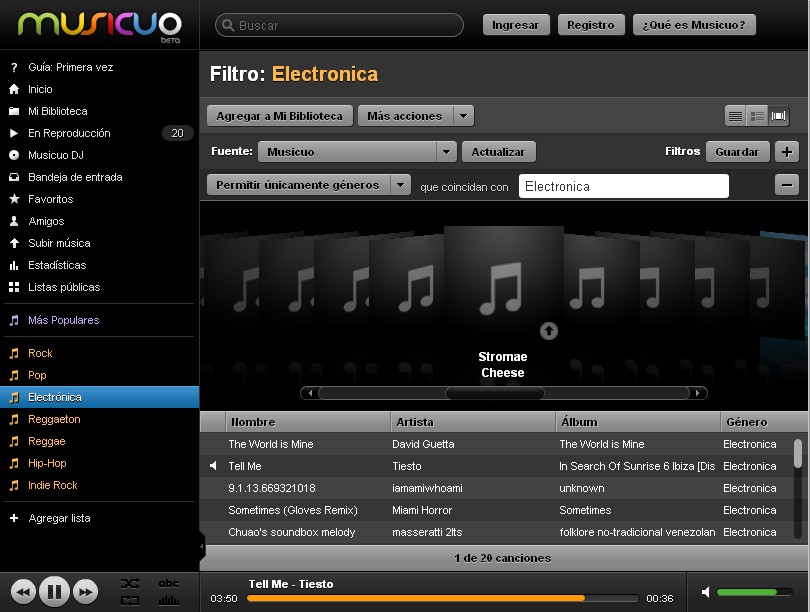The height and width of the screenshot is (612, 810).
Task: Click the plus icon beside Agregar lista
Action: pos(14,518)
